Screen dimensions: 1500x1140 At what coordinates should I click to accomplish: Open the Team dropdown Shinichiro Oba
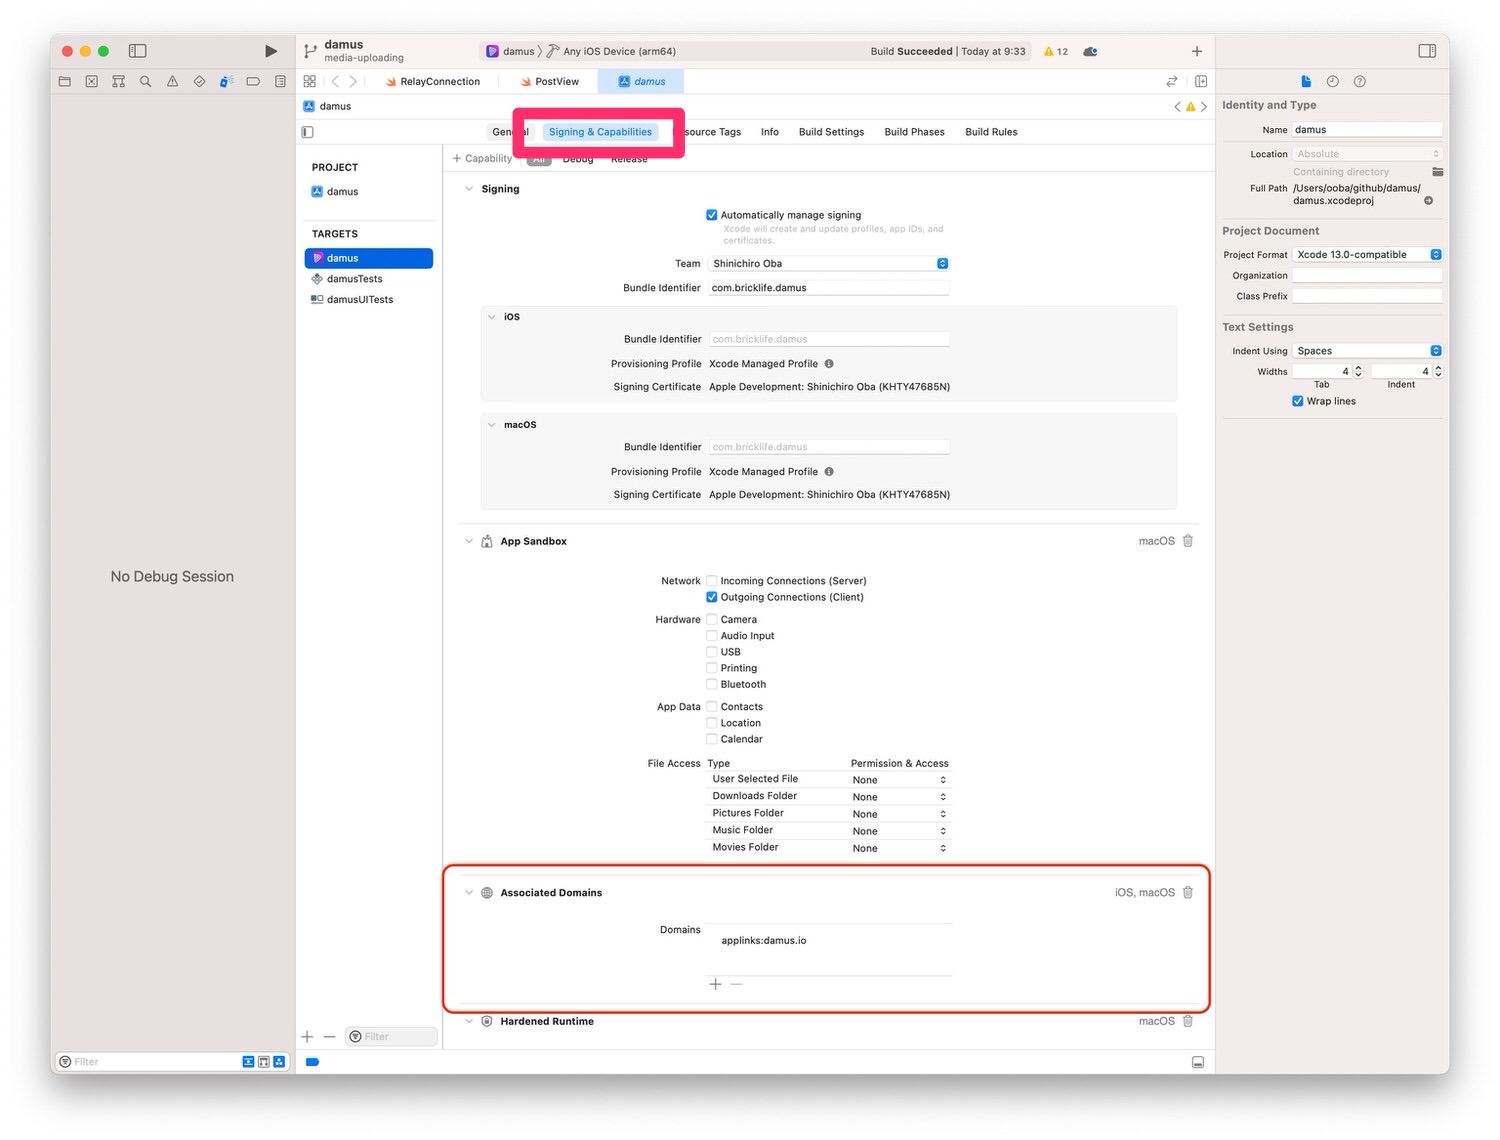coord(828,264)
